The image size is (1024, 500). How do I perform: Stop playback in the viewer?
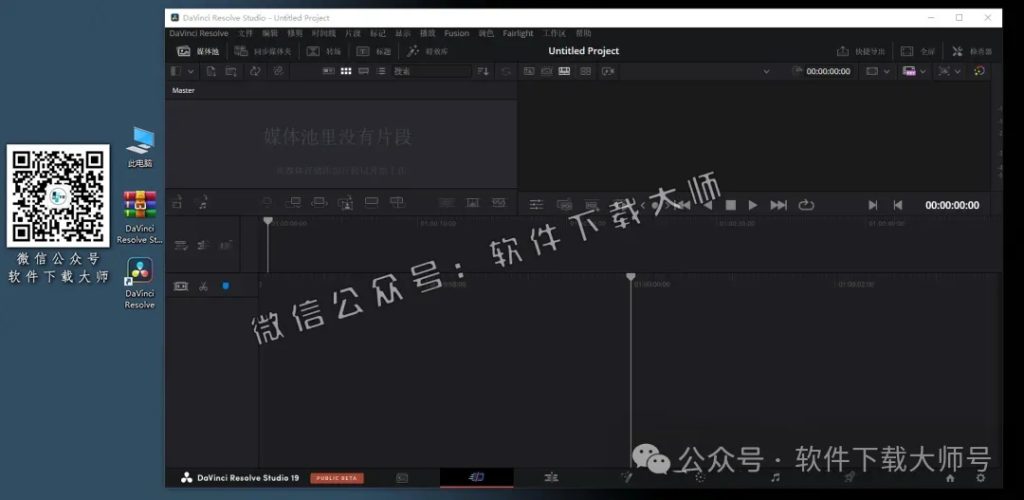pos(731,205)
